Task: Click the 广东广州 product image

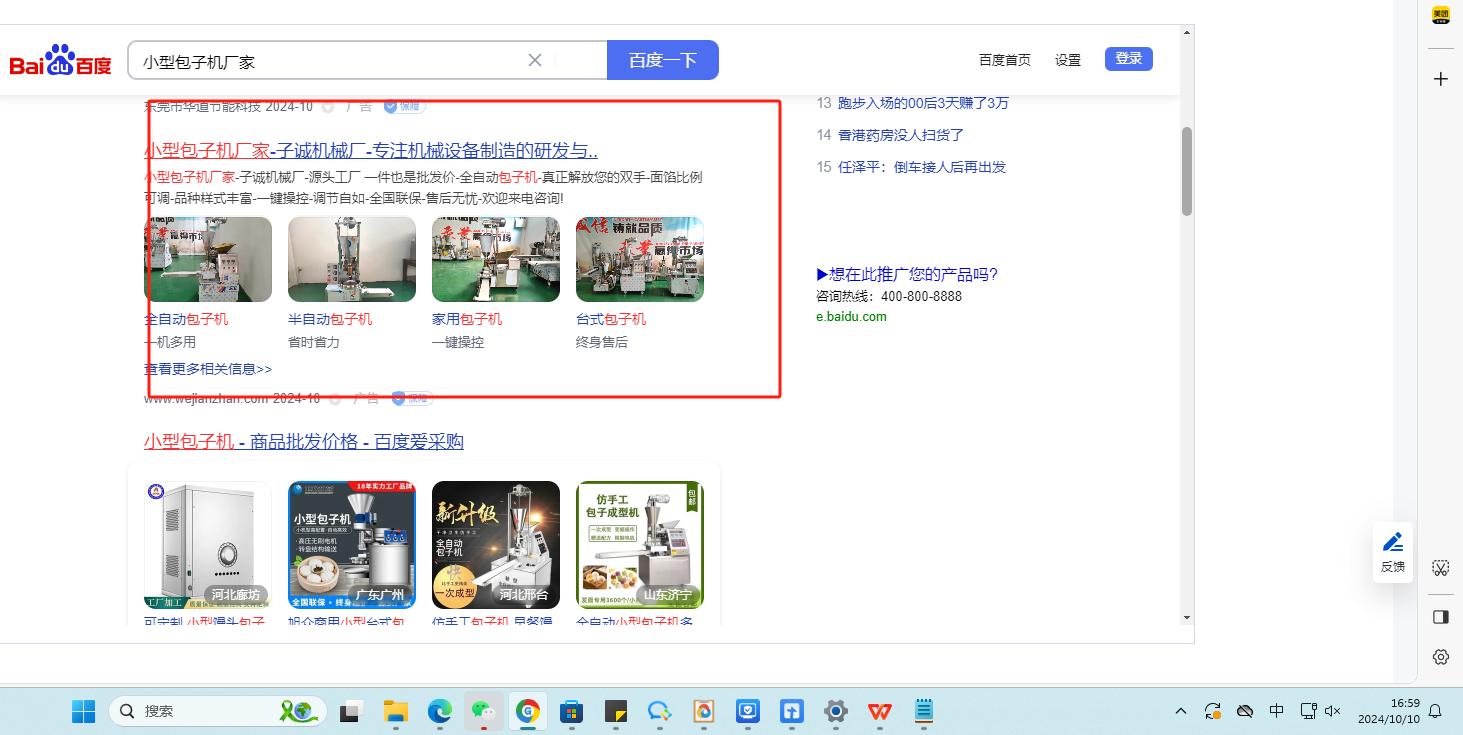Action: click(x=352, y=545)
